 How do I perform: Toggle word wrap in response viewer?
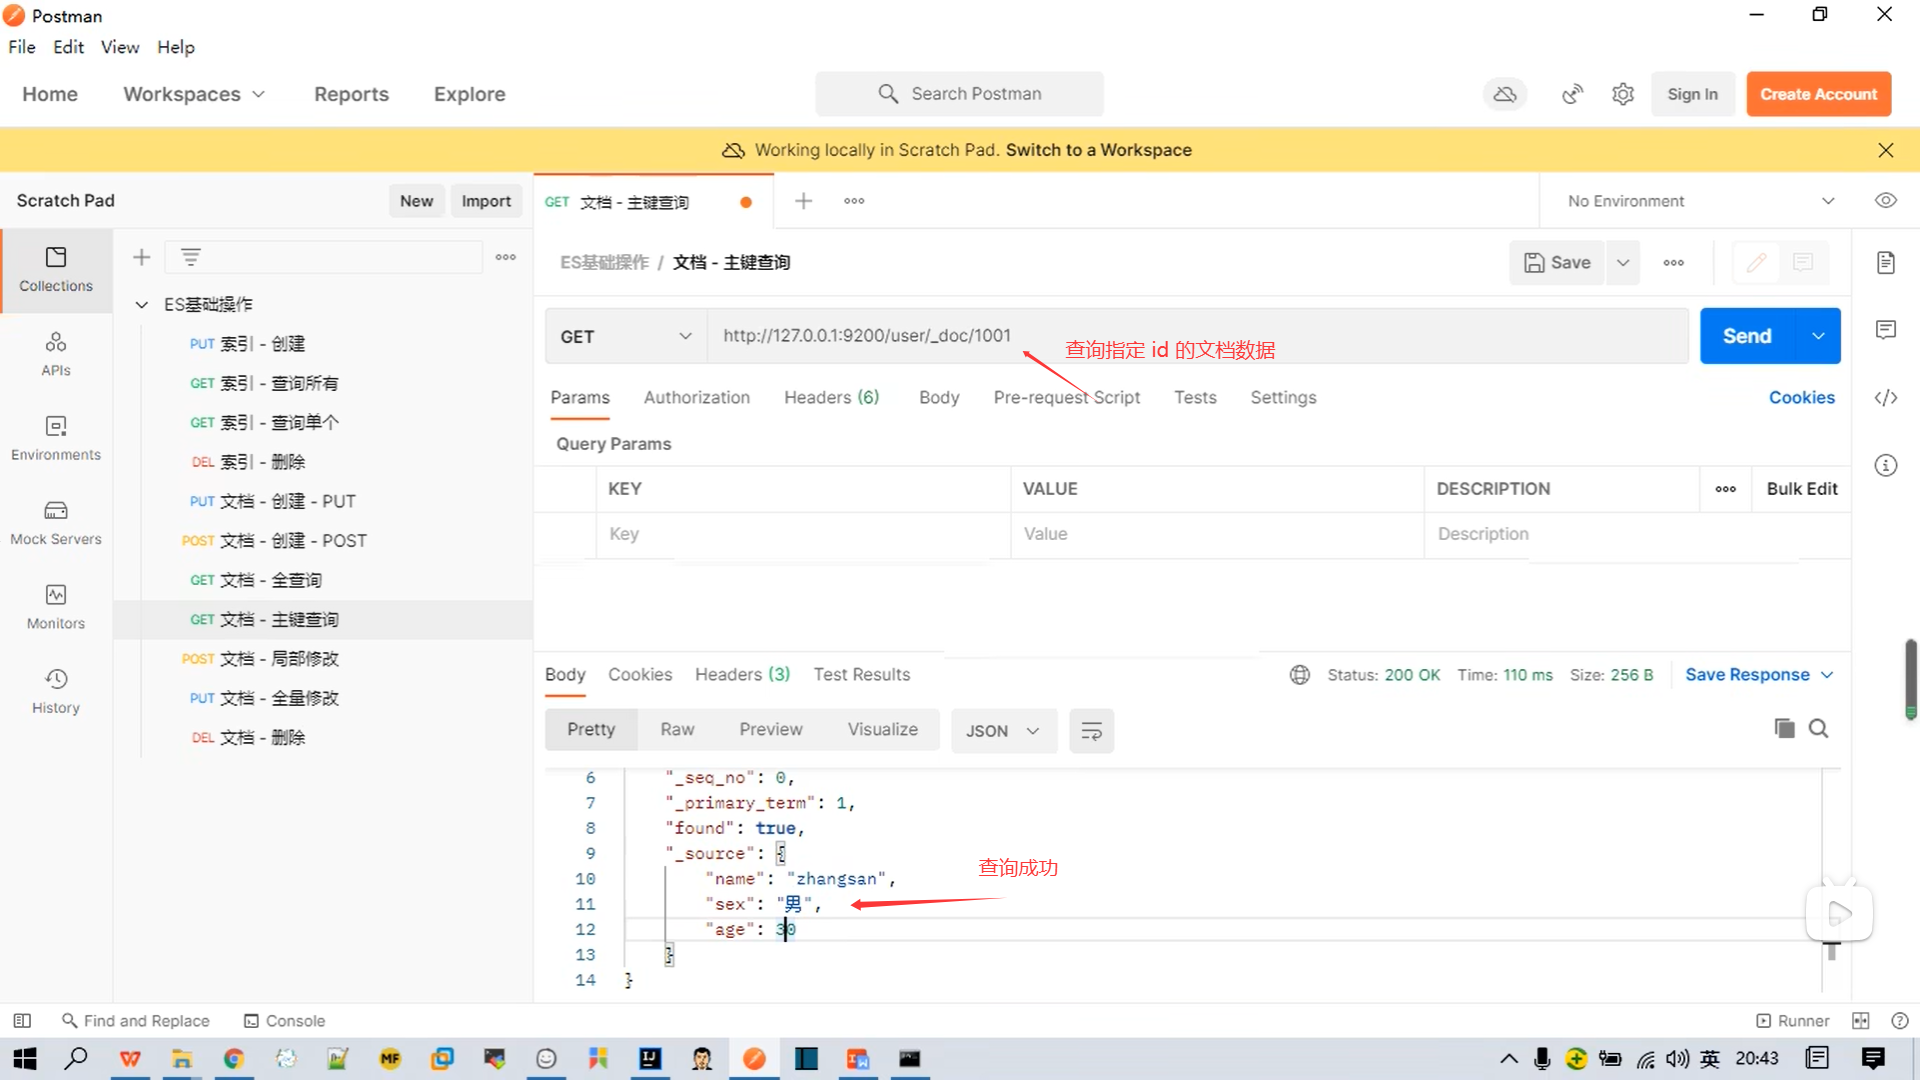1091,731
